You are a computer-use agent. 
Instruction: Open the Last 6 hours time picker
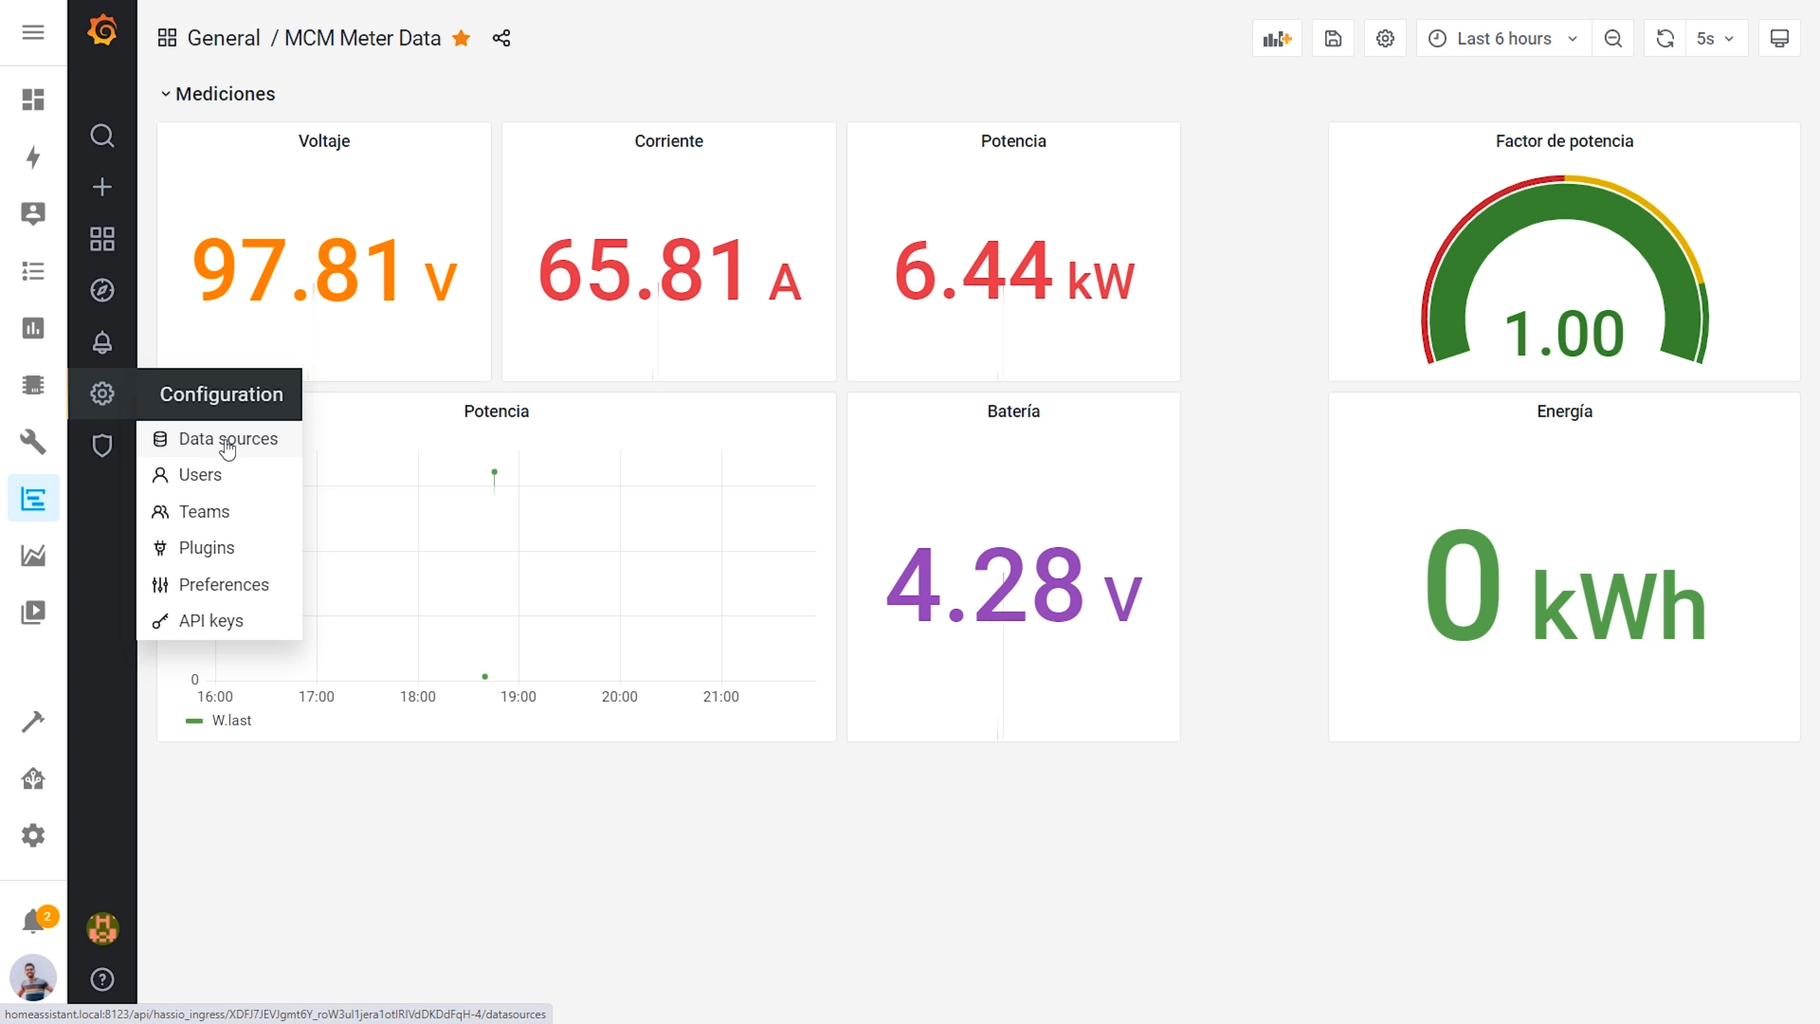pos(1500,38)
